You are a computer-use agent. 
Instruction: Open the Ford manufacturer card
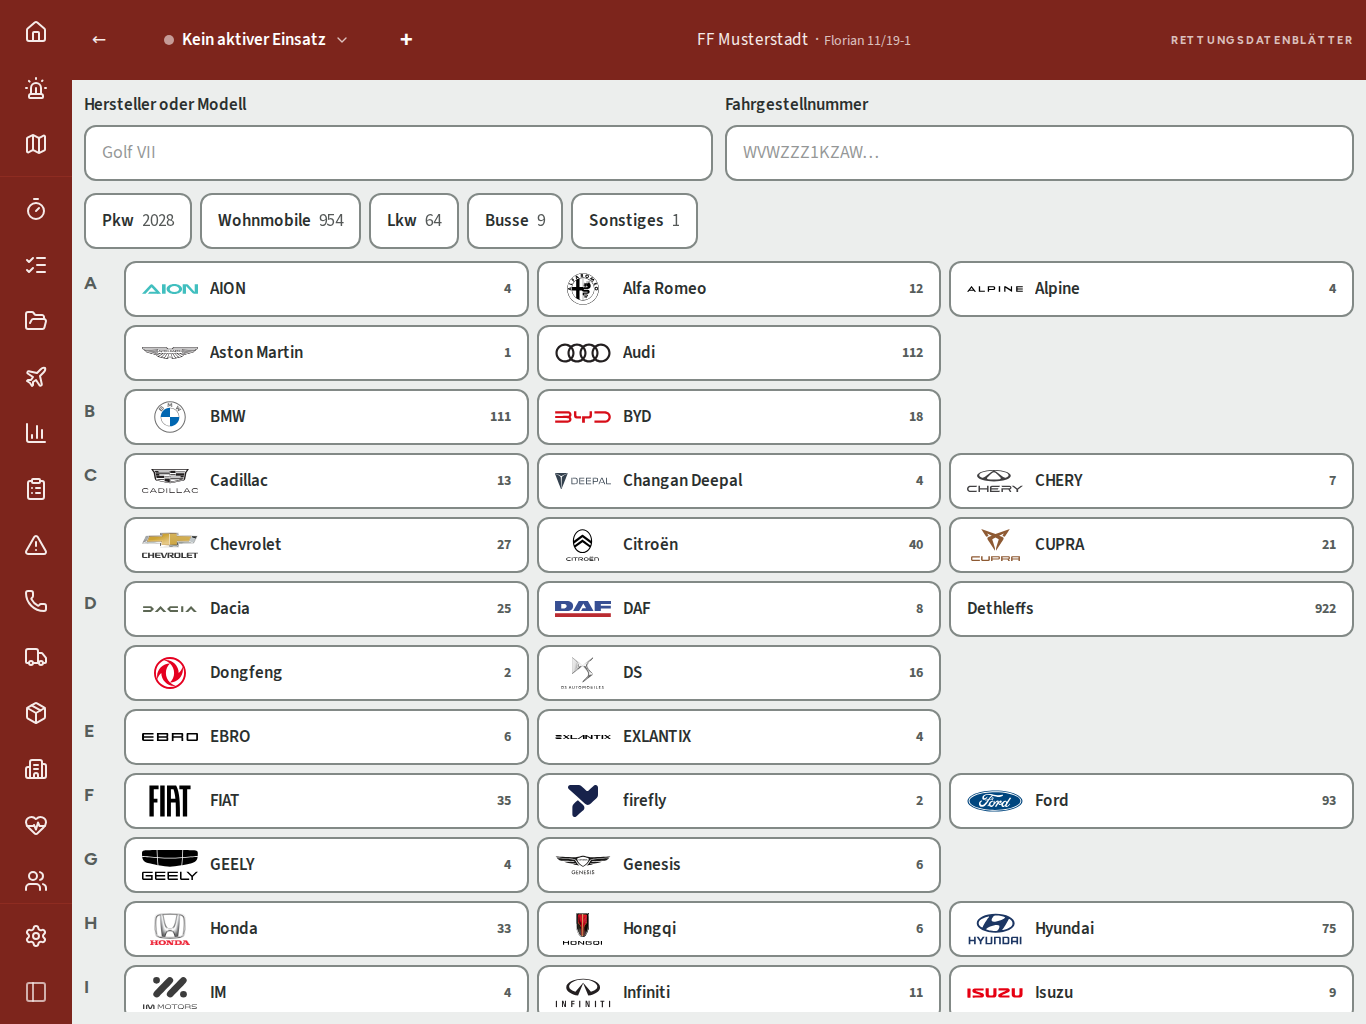(1151, 801)
